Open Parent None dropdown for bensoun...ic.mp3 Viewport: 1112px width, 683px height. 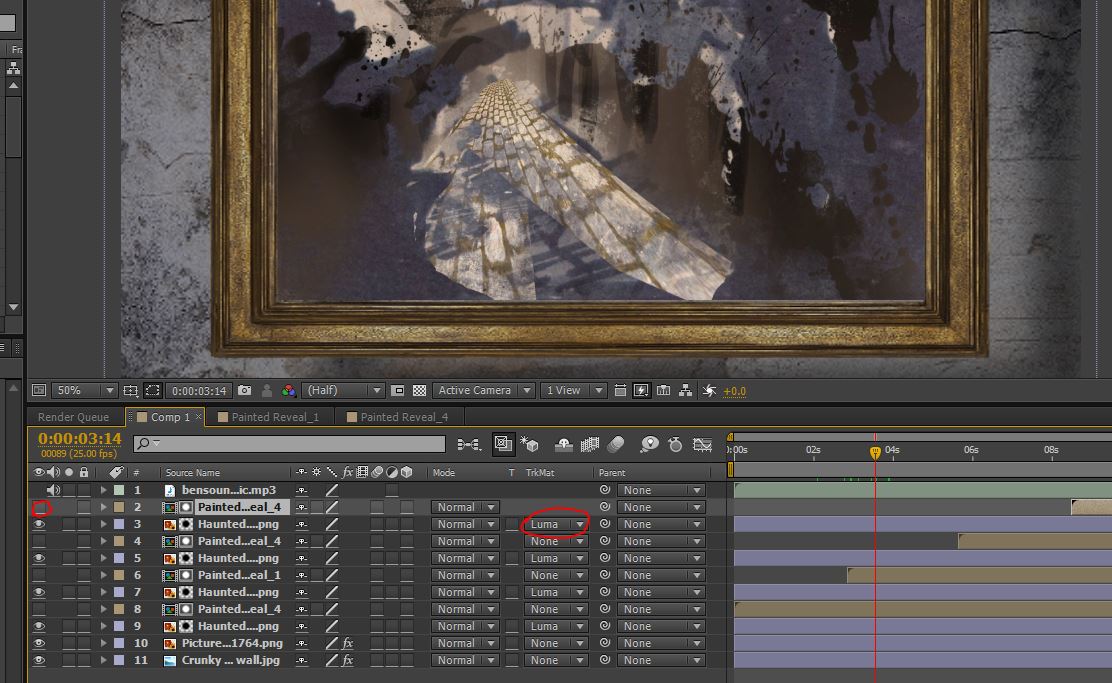pos(662,490)
